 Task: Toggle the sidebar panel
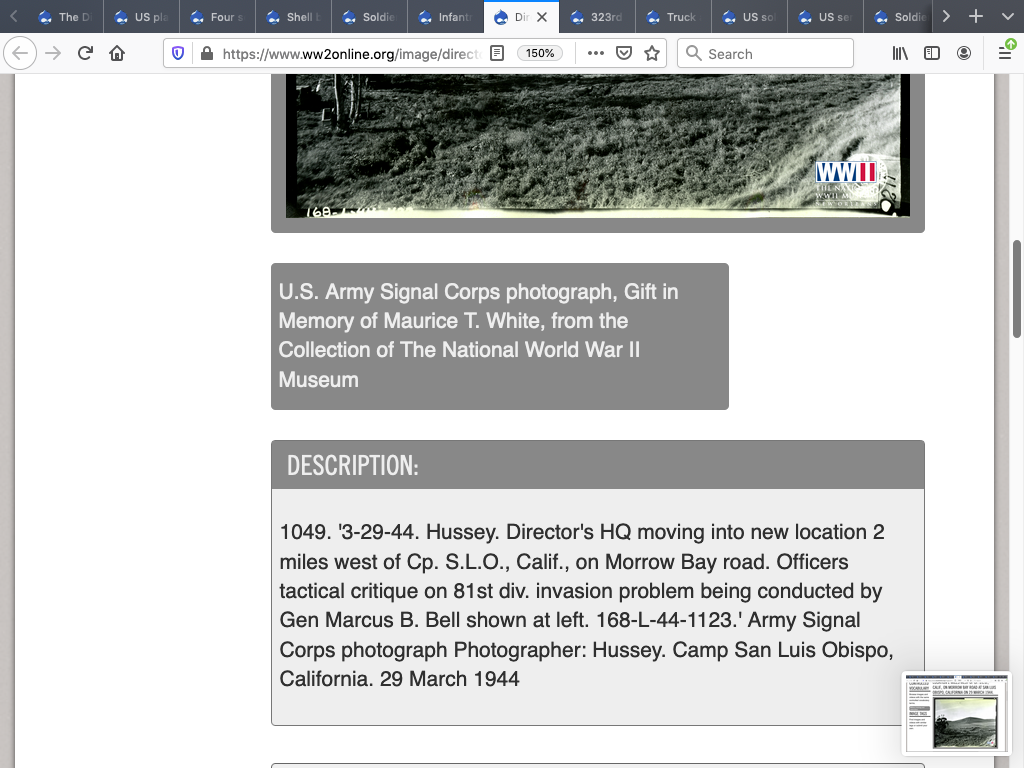tap(932, 53)
